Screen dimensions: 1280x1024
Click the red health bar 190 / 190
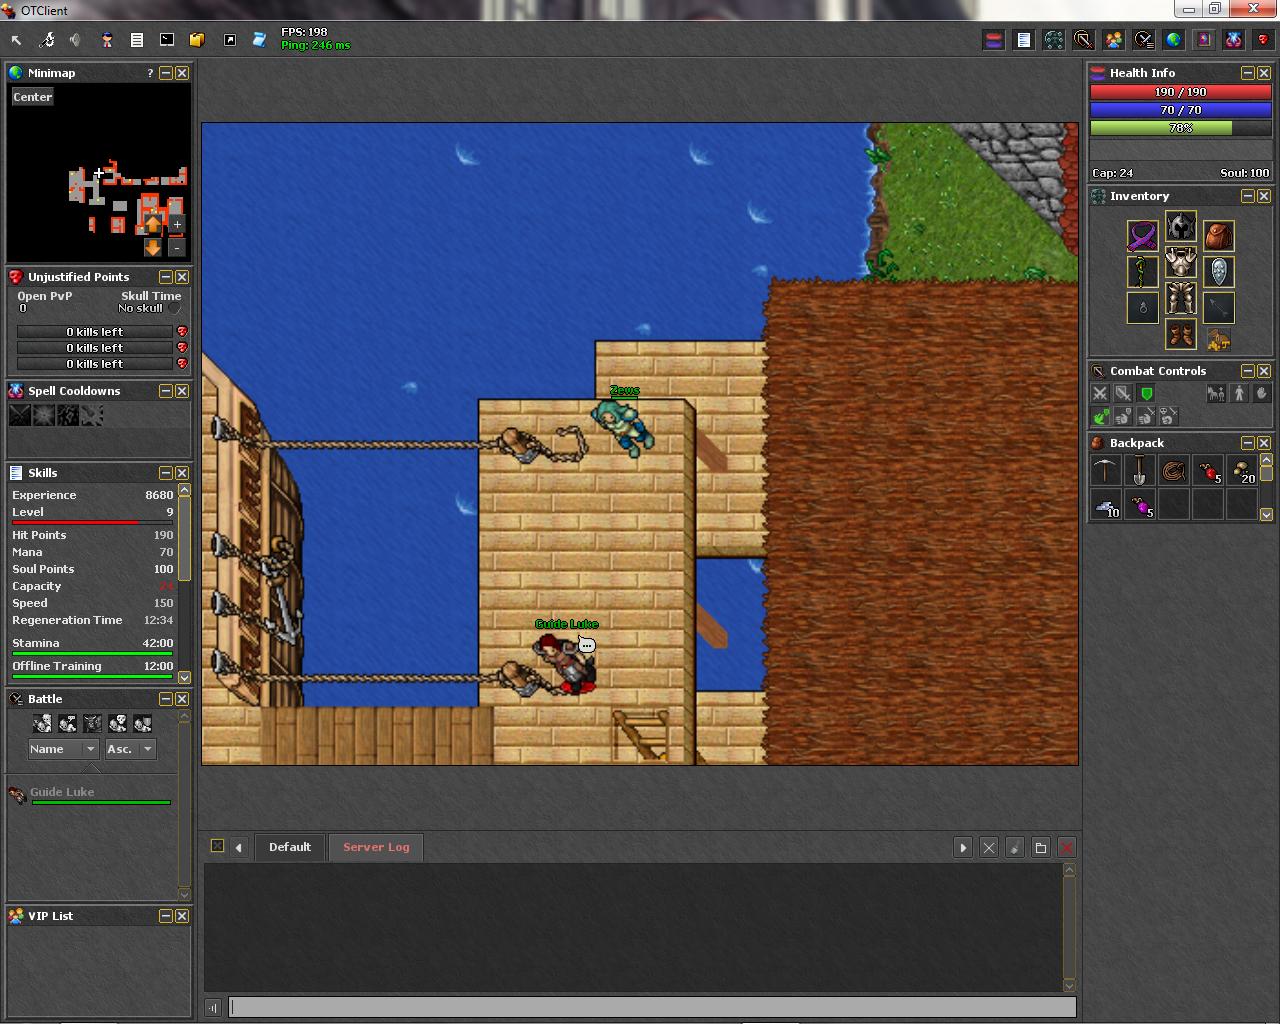pos(1181,92)
